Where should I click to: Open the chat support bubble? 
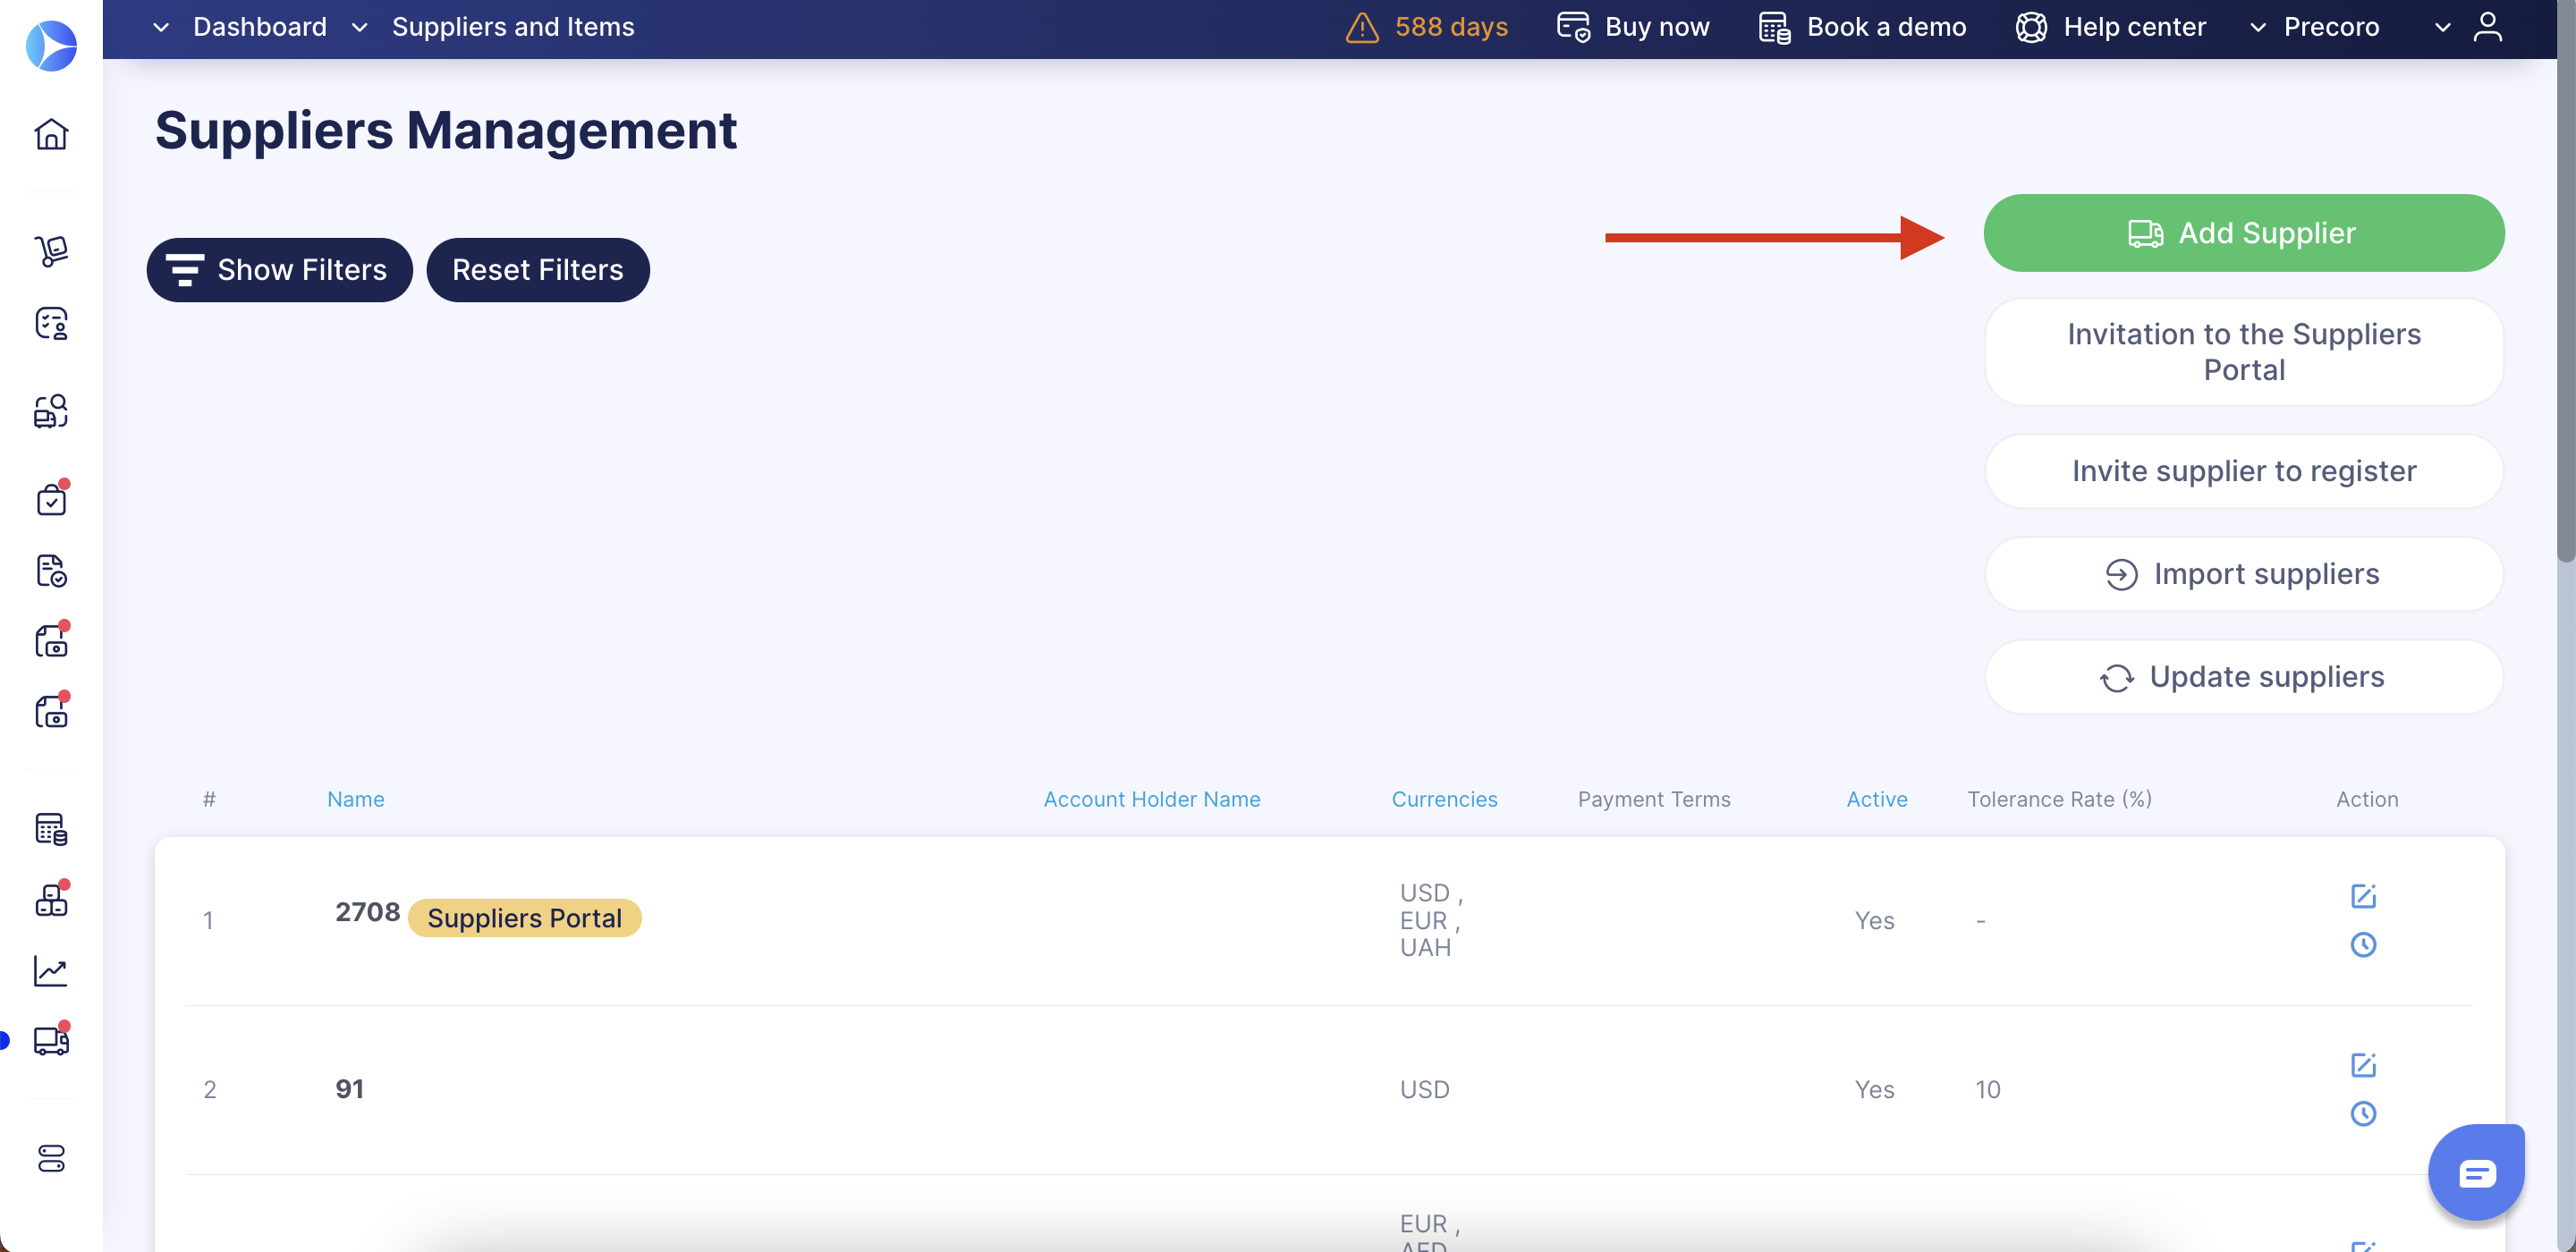pos(2476,1173)
